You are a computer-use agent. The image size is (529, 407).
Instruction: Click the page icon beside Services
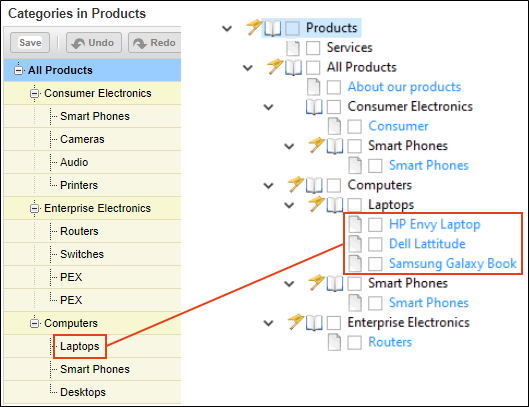pyautogui.click(x=293, y=48)
